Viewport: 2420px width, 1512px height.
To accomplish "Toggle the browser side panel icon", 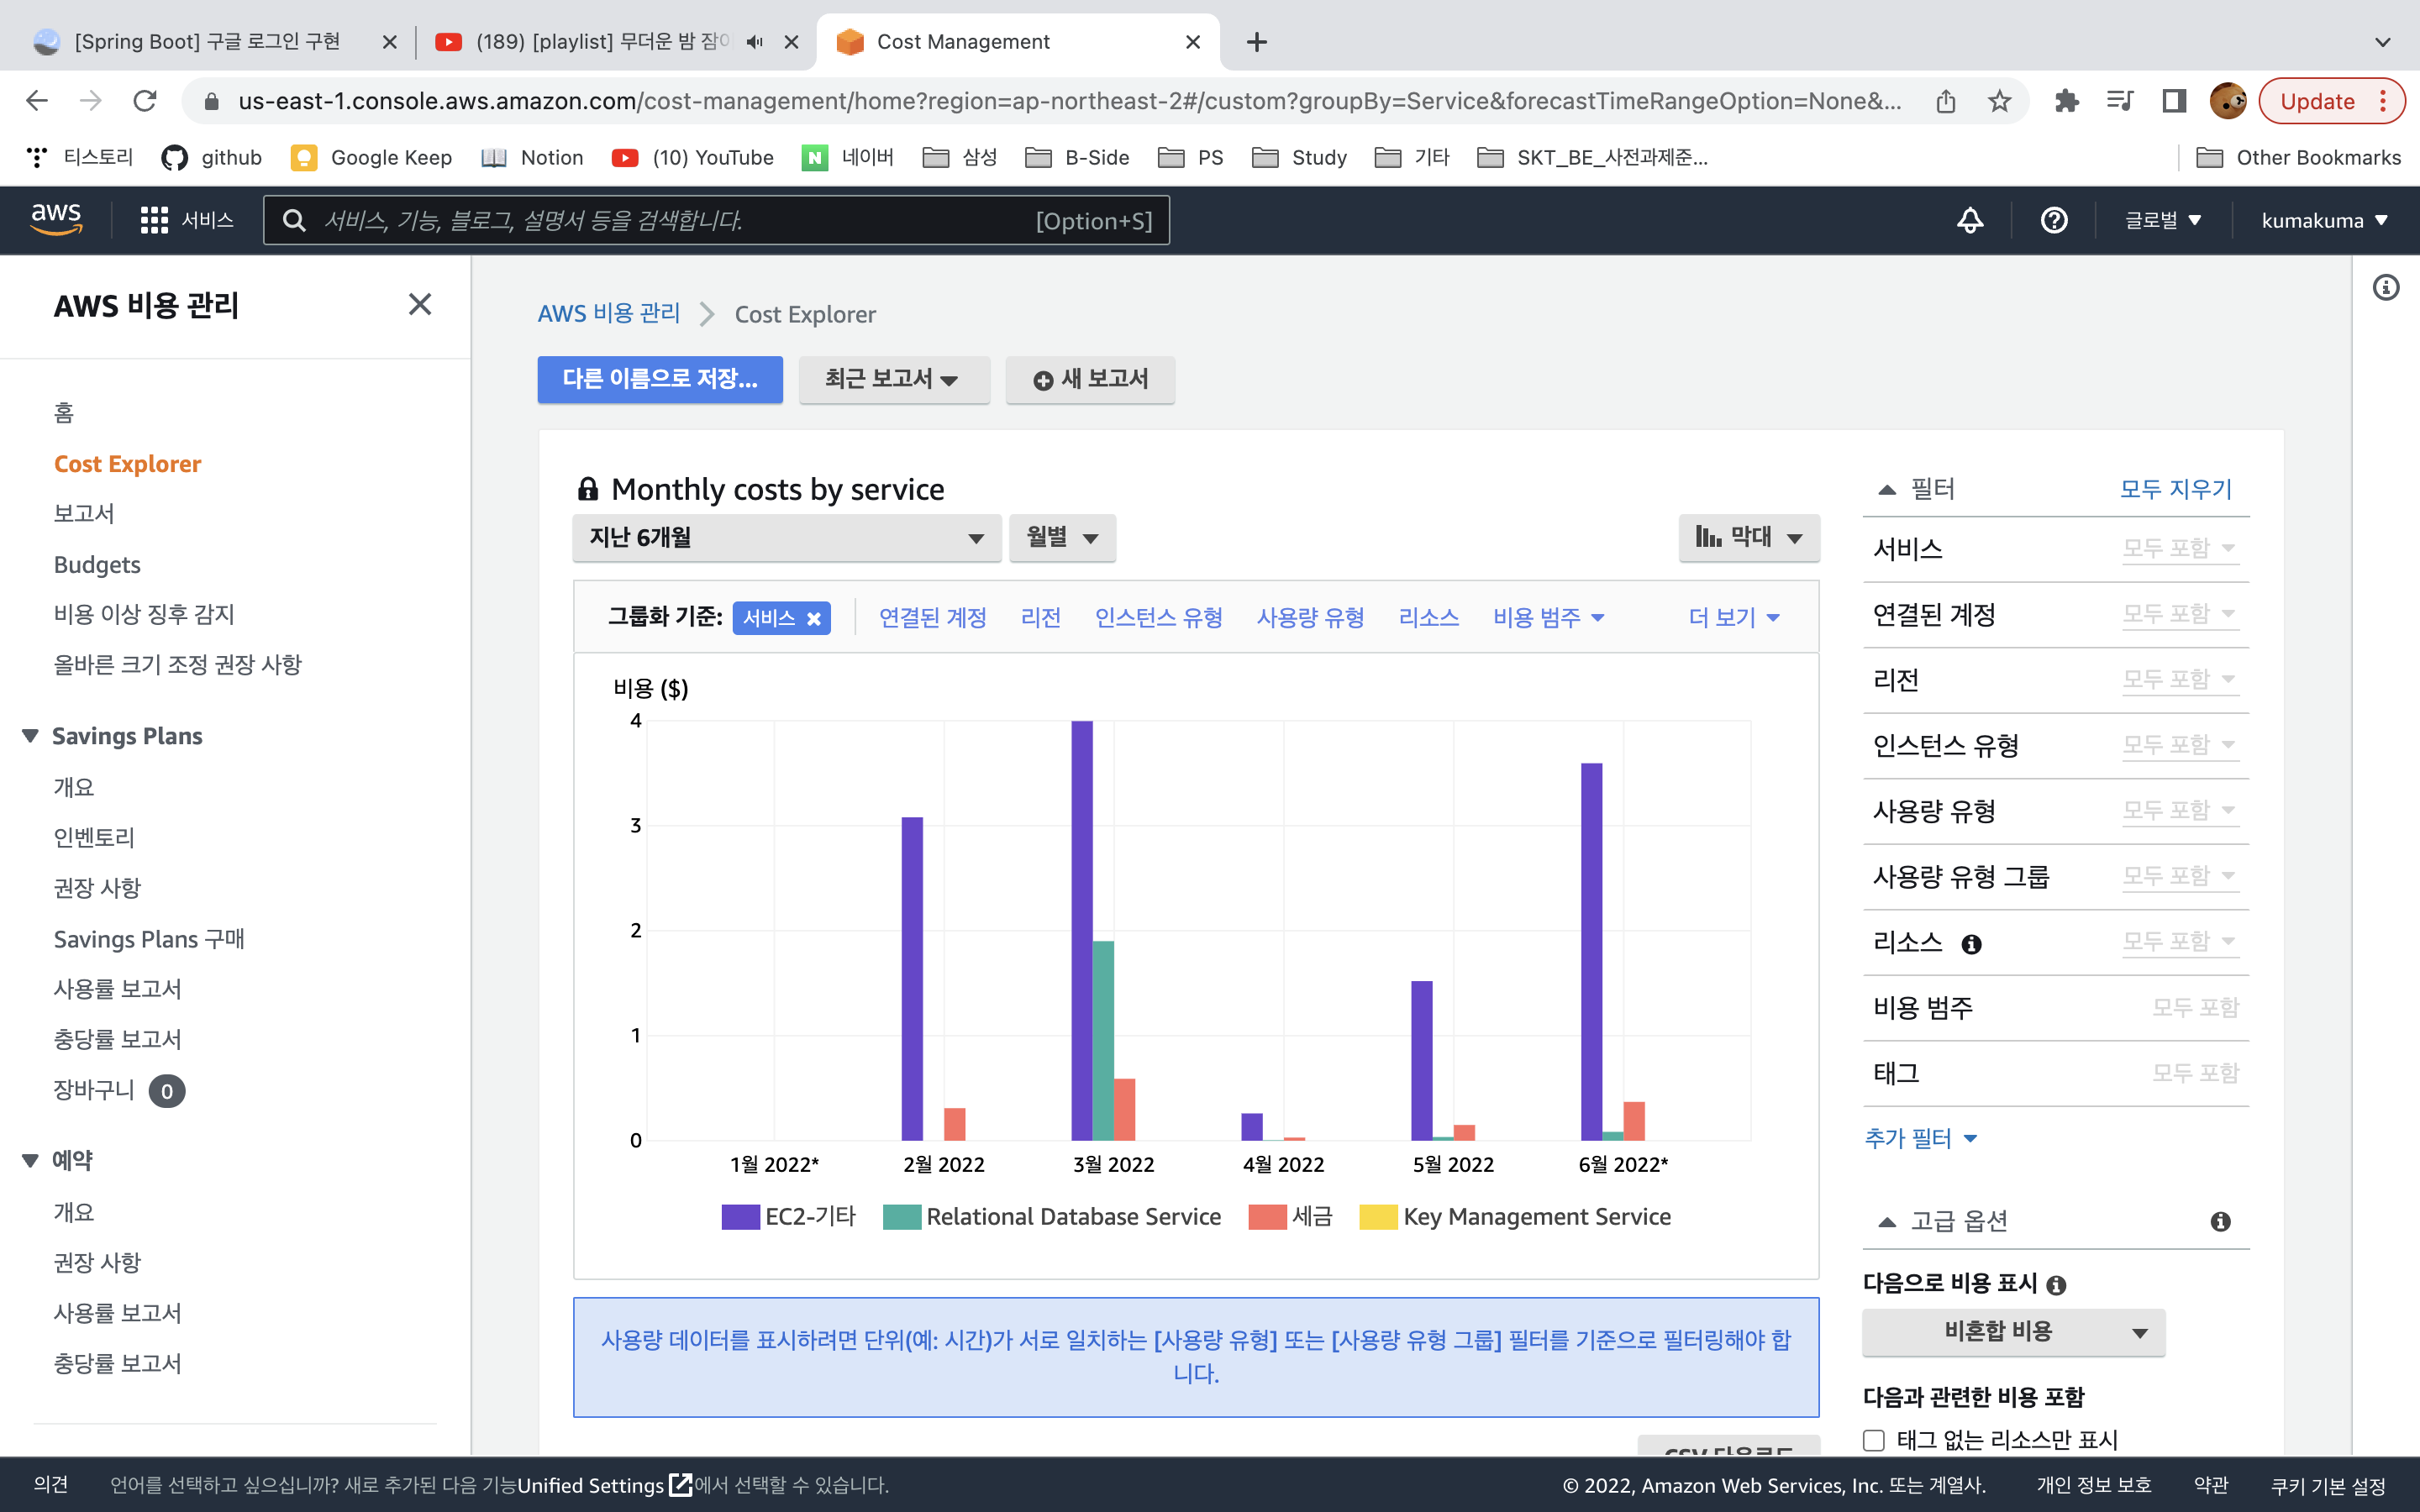I will click(2173, 101).
